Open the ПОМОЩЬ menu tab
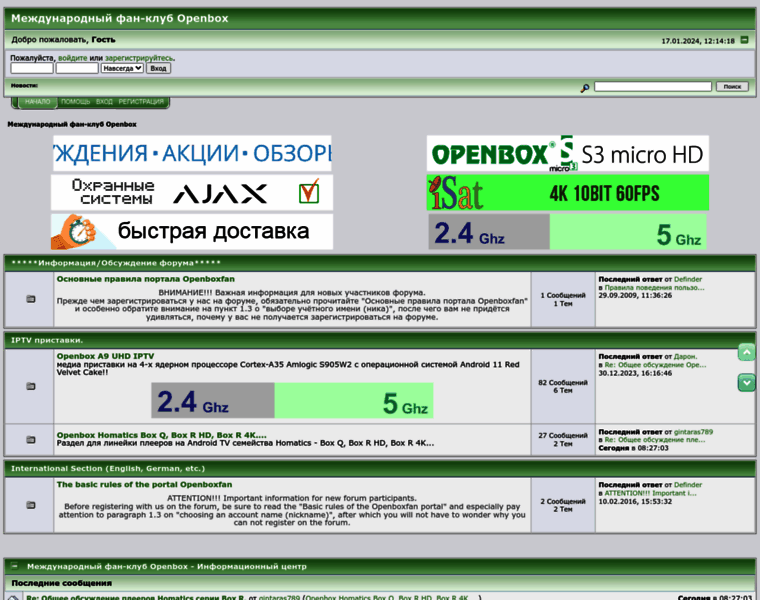The height and width of the screenshot is (600, 760). pyautogui.click(x=76, y=102)
